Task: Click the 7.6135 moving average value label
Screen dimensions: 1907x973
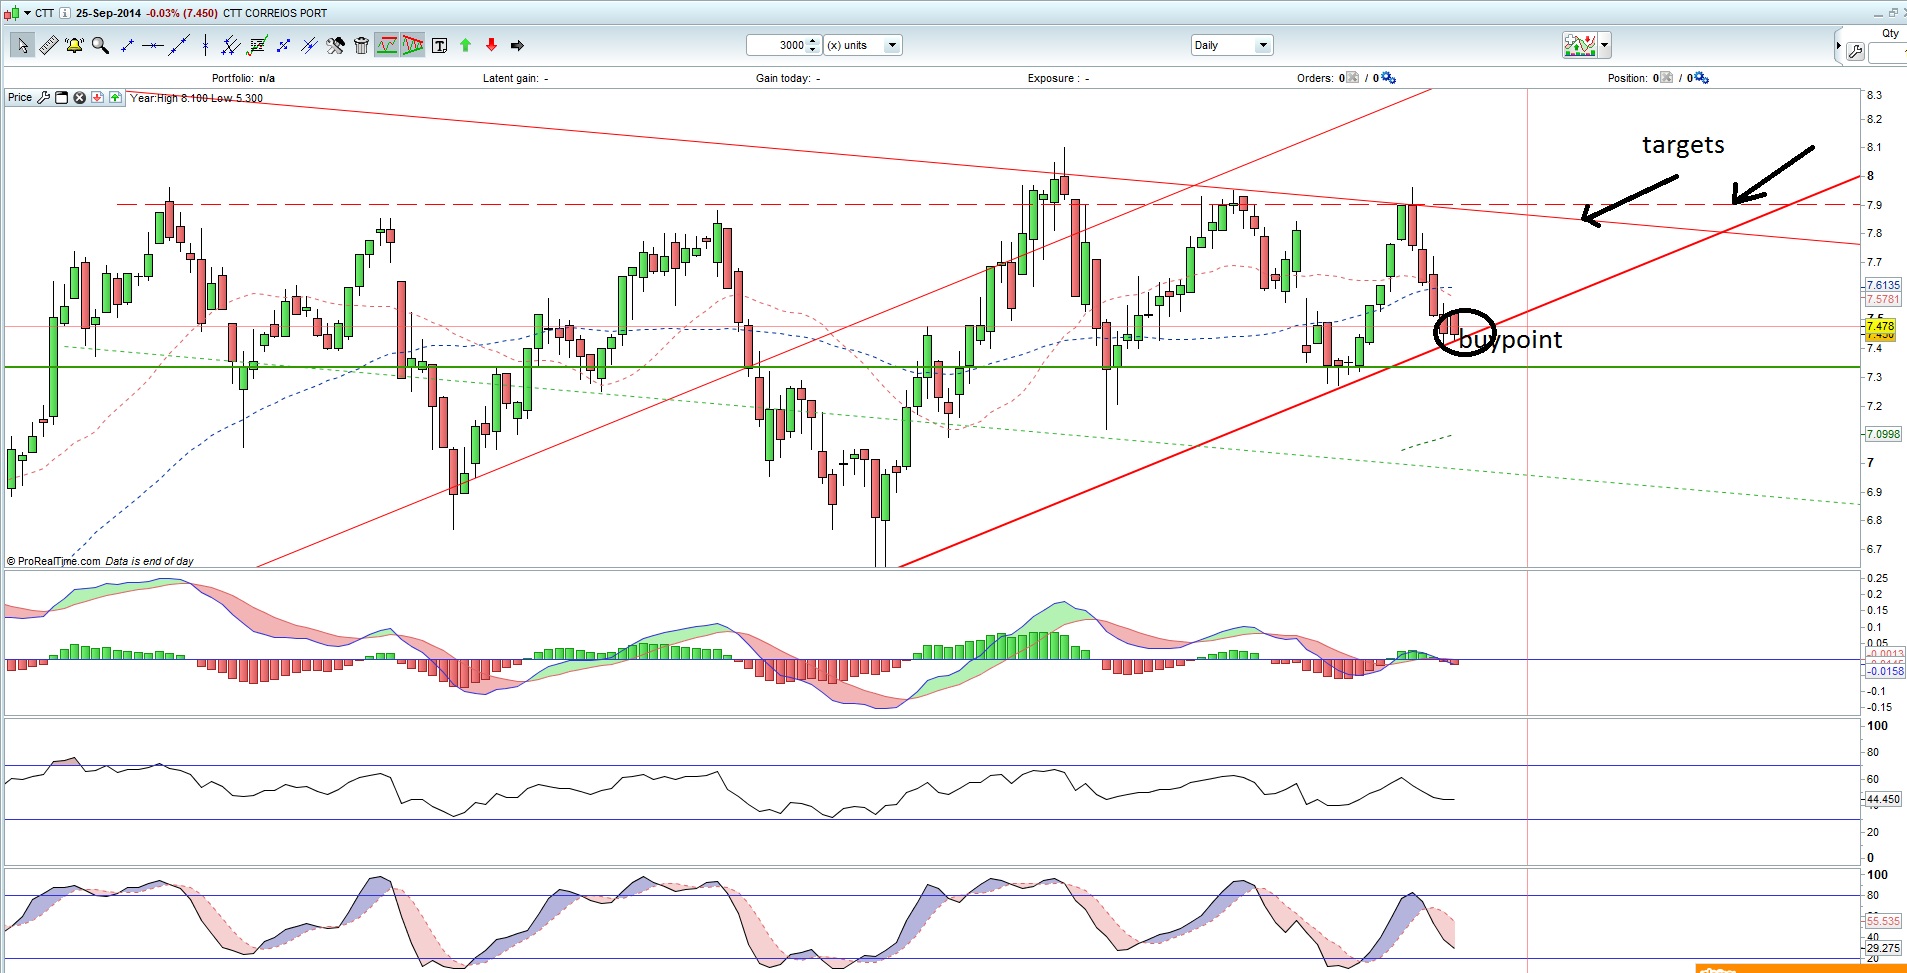Action: pyautogui.click(x=1883, y=286)
